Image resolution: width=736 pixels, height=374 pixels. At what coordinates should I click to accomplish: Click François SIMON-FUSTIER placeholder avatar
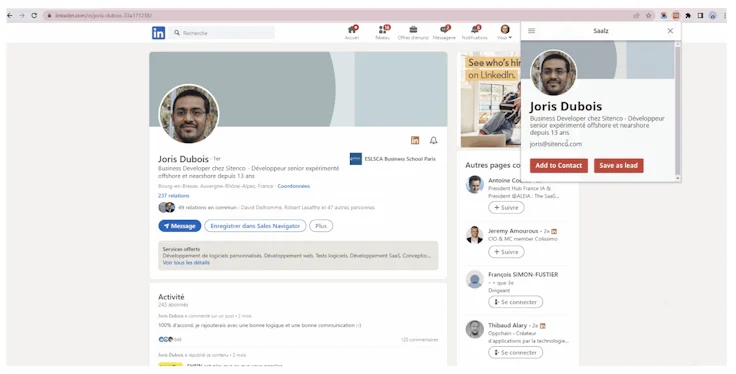(x=475, y=279)
